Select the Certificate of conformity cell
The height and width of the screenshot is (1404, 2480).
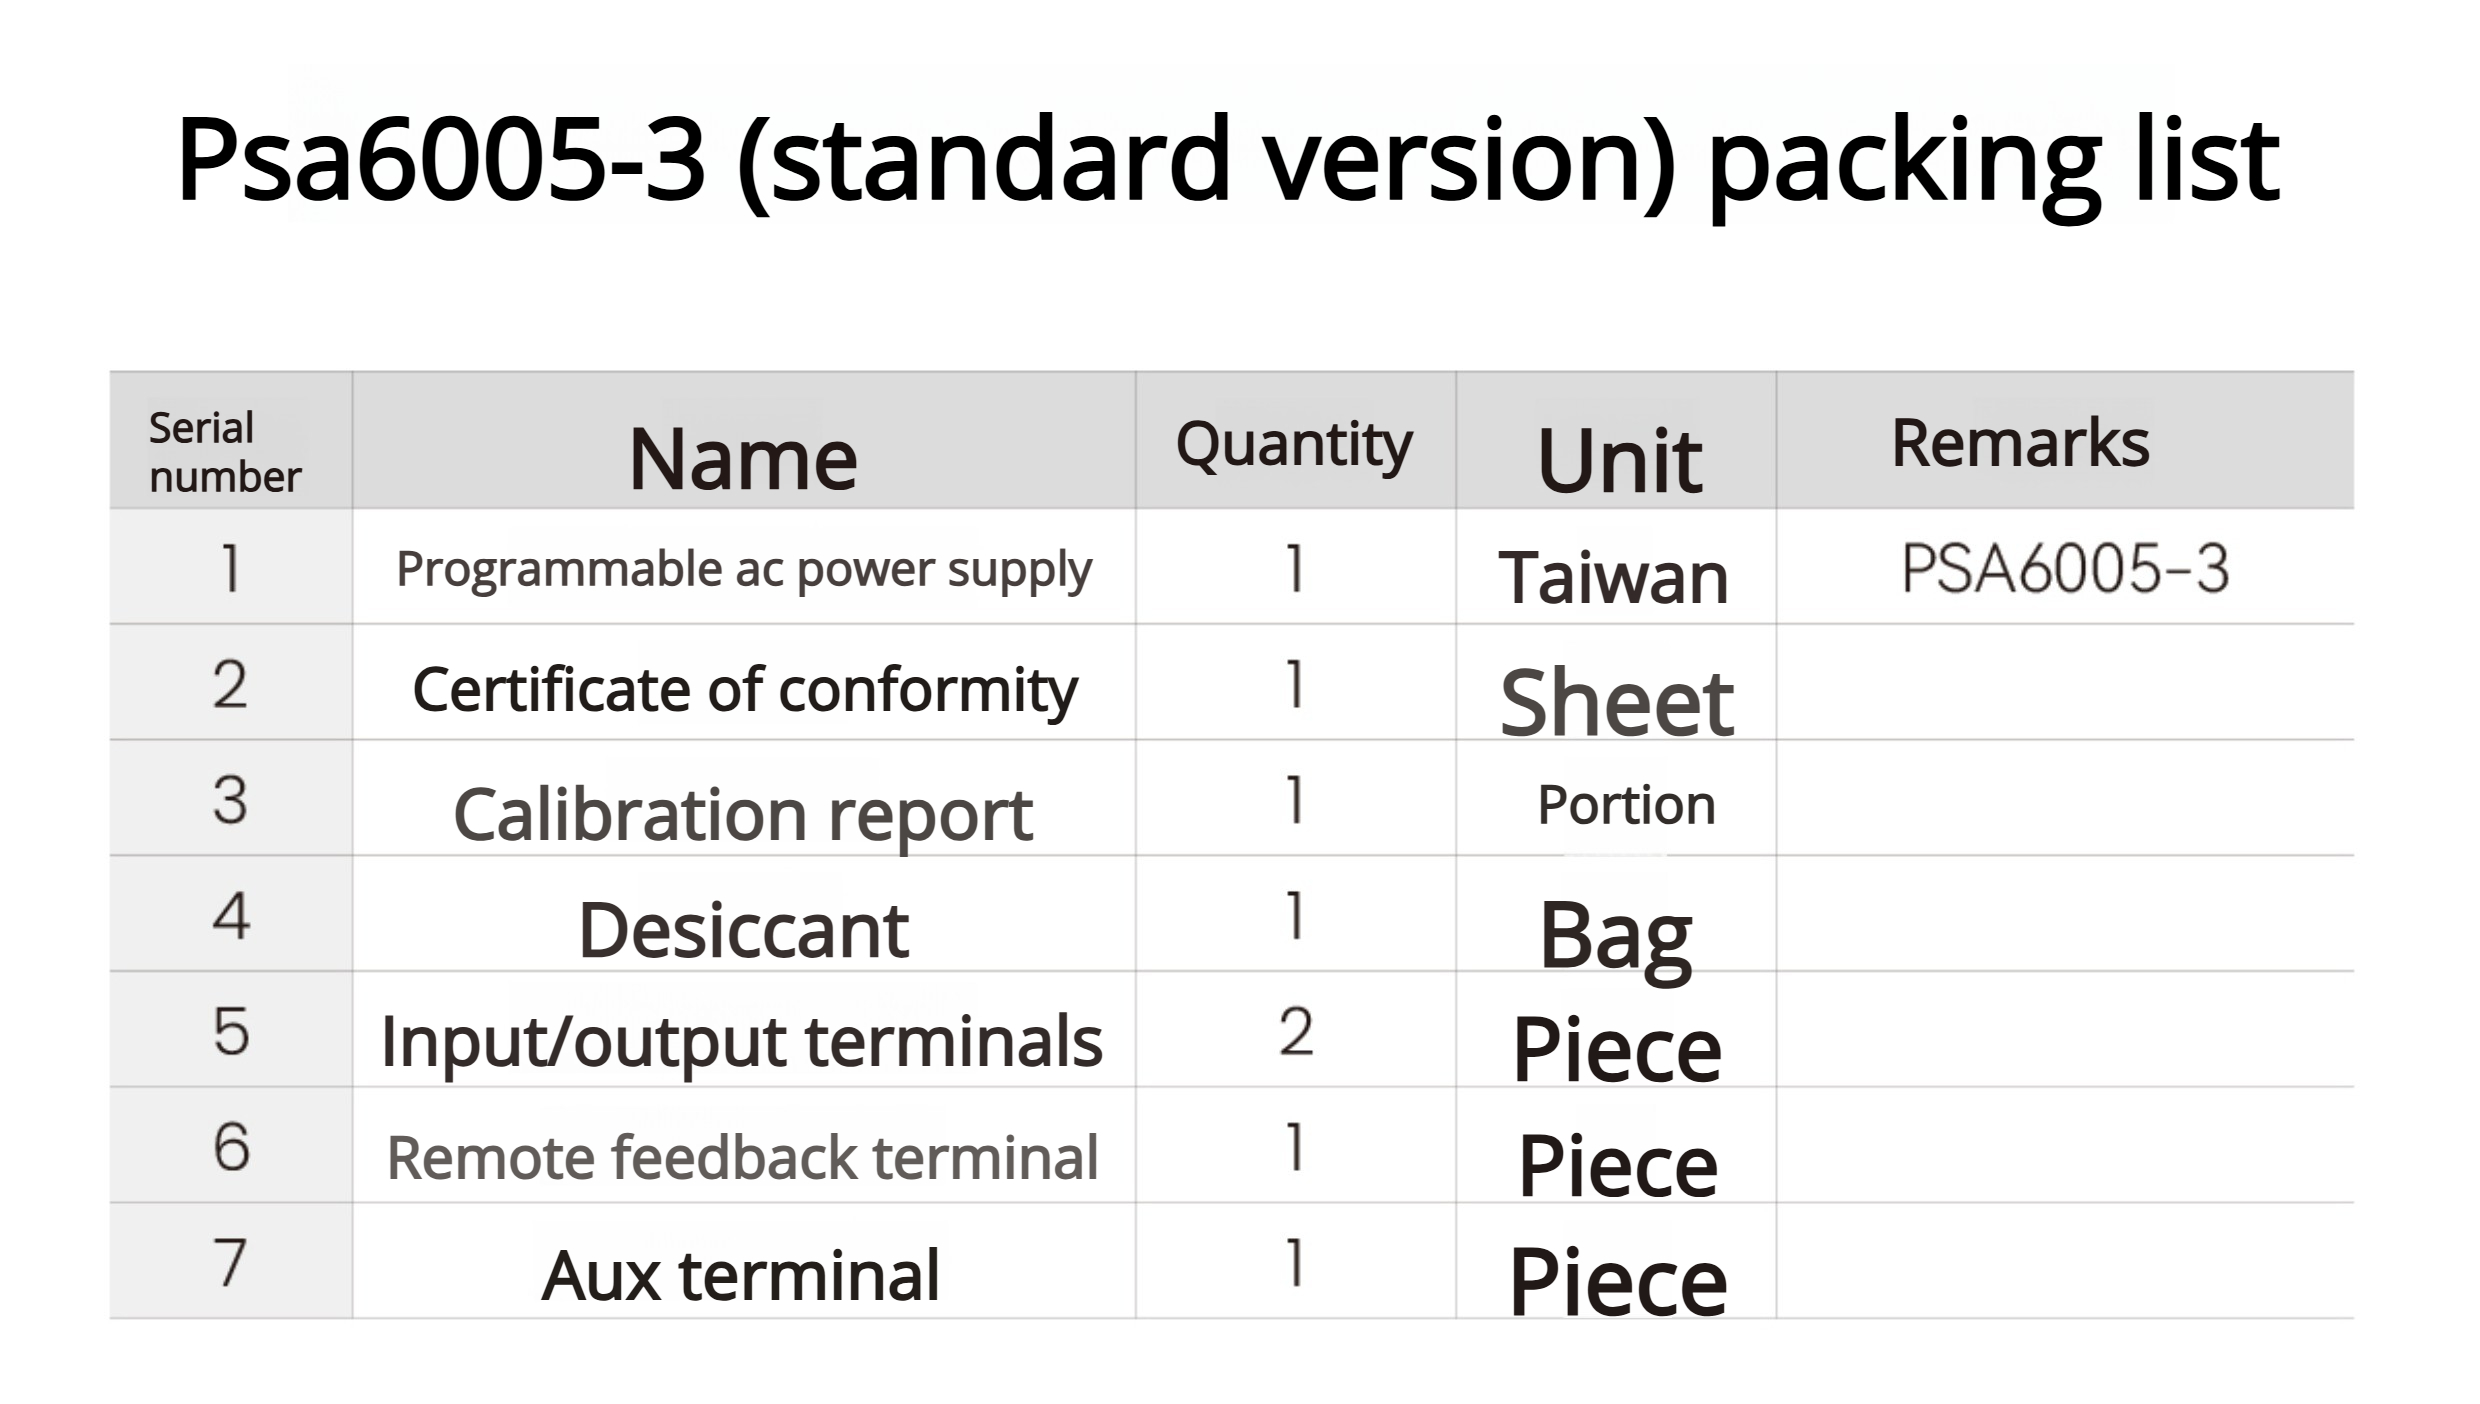(x=745, y=690)
